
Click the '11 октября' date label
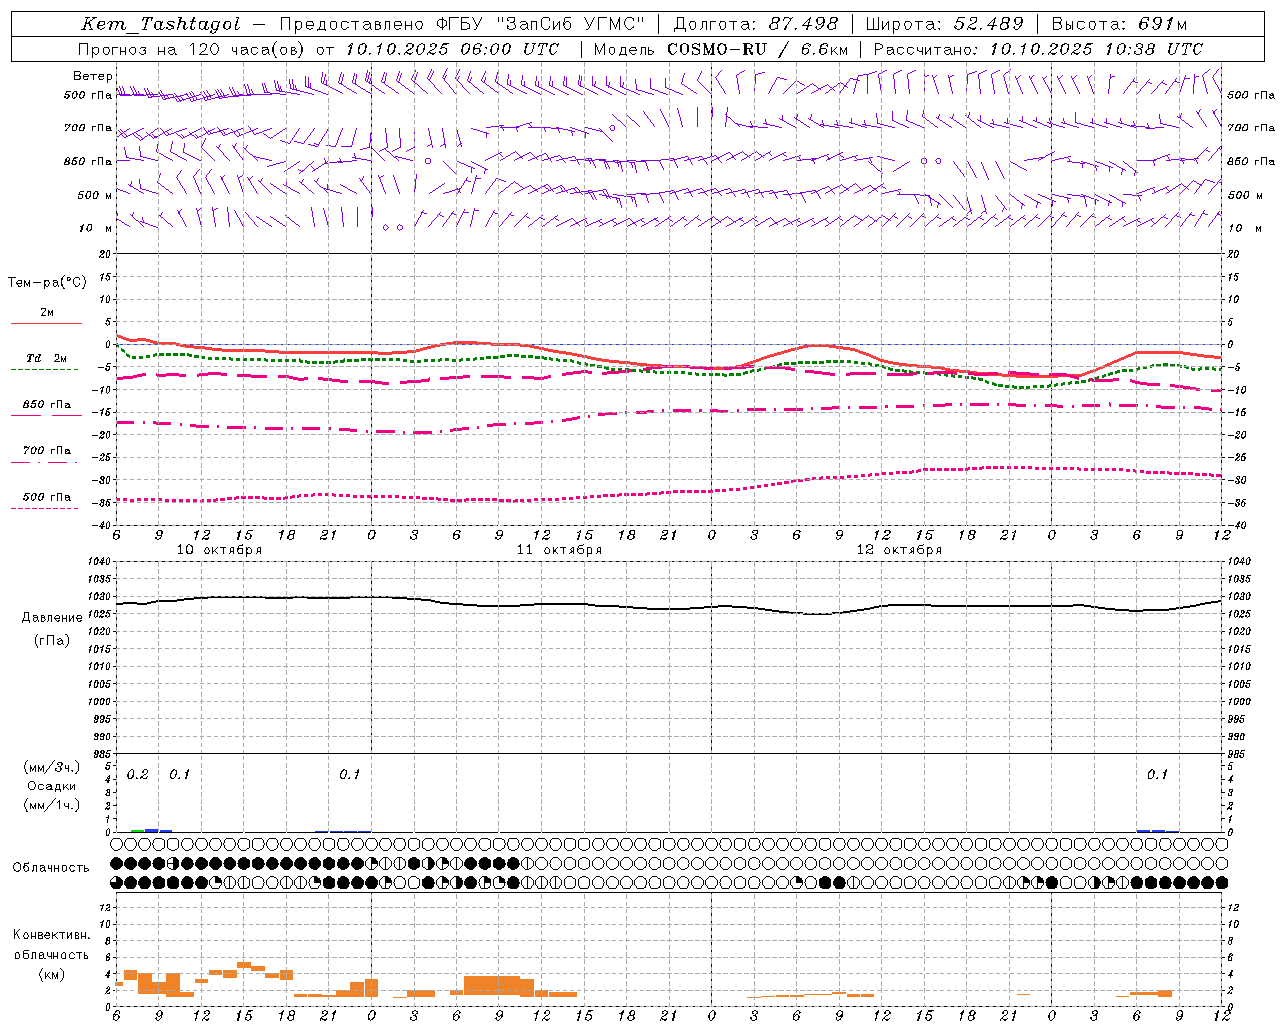559,550
